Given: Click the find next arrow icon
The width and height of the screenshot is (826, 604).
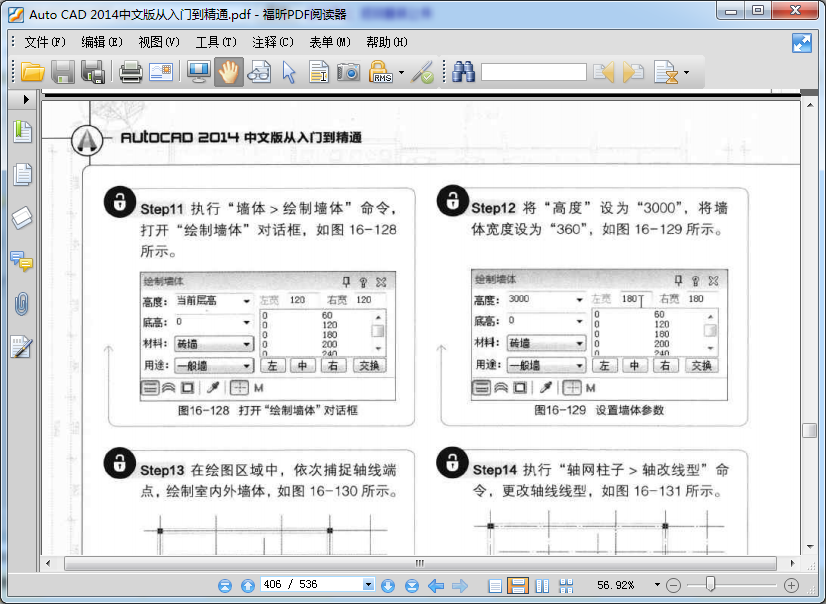Looking at the screenshot, I should (634, 72).
